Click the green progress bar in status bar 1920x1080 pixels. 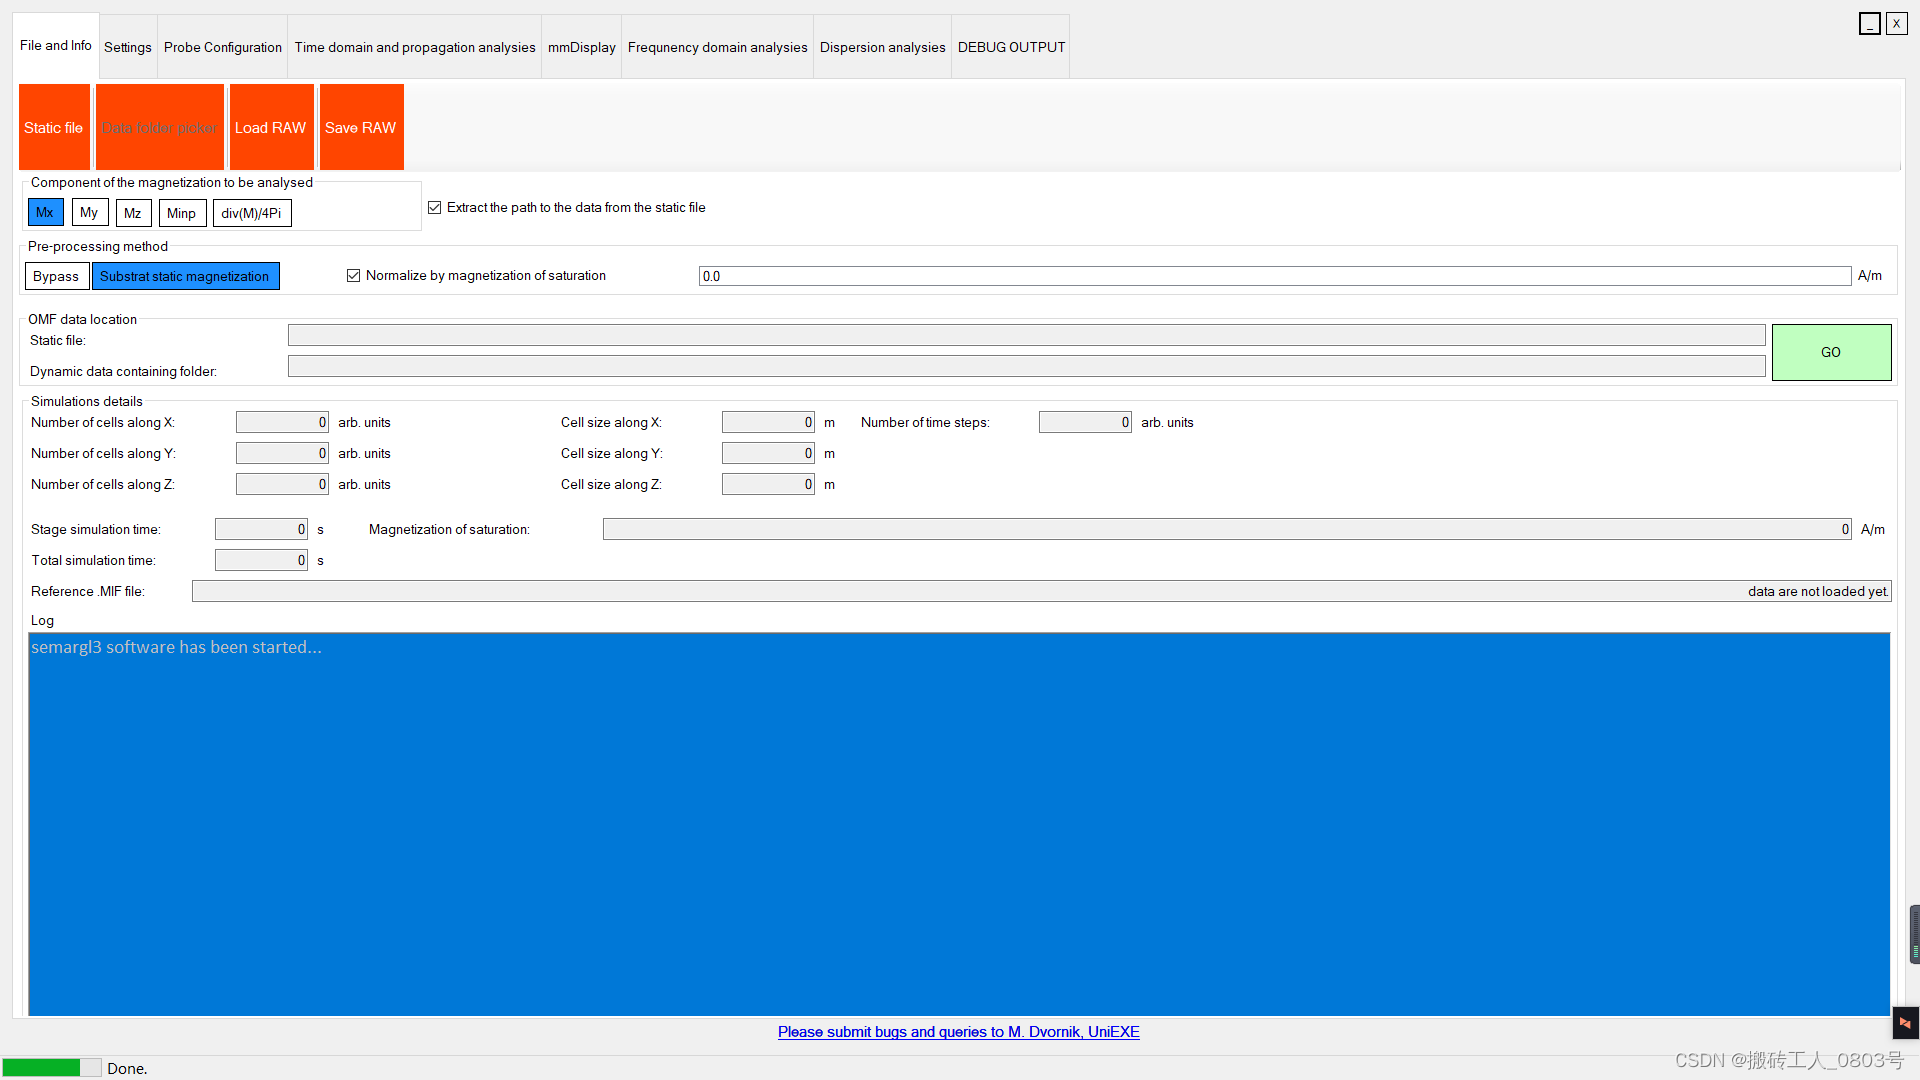(51, 1068)
